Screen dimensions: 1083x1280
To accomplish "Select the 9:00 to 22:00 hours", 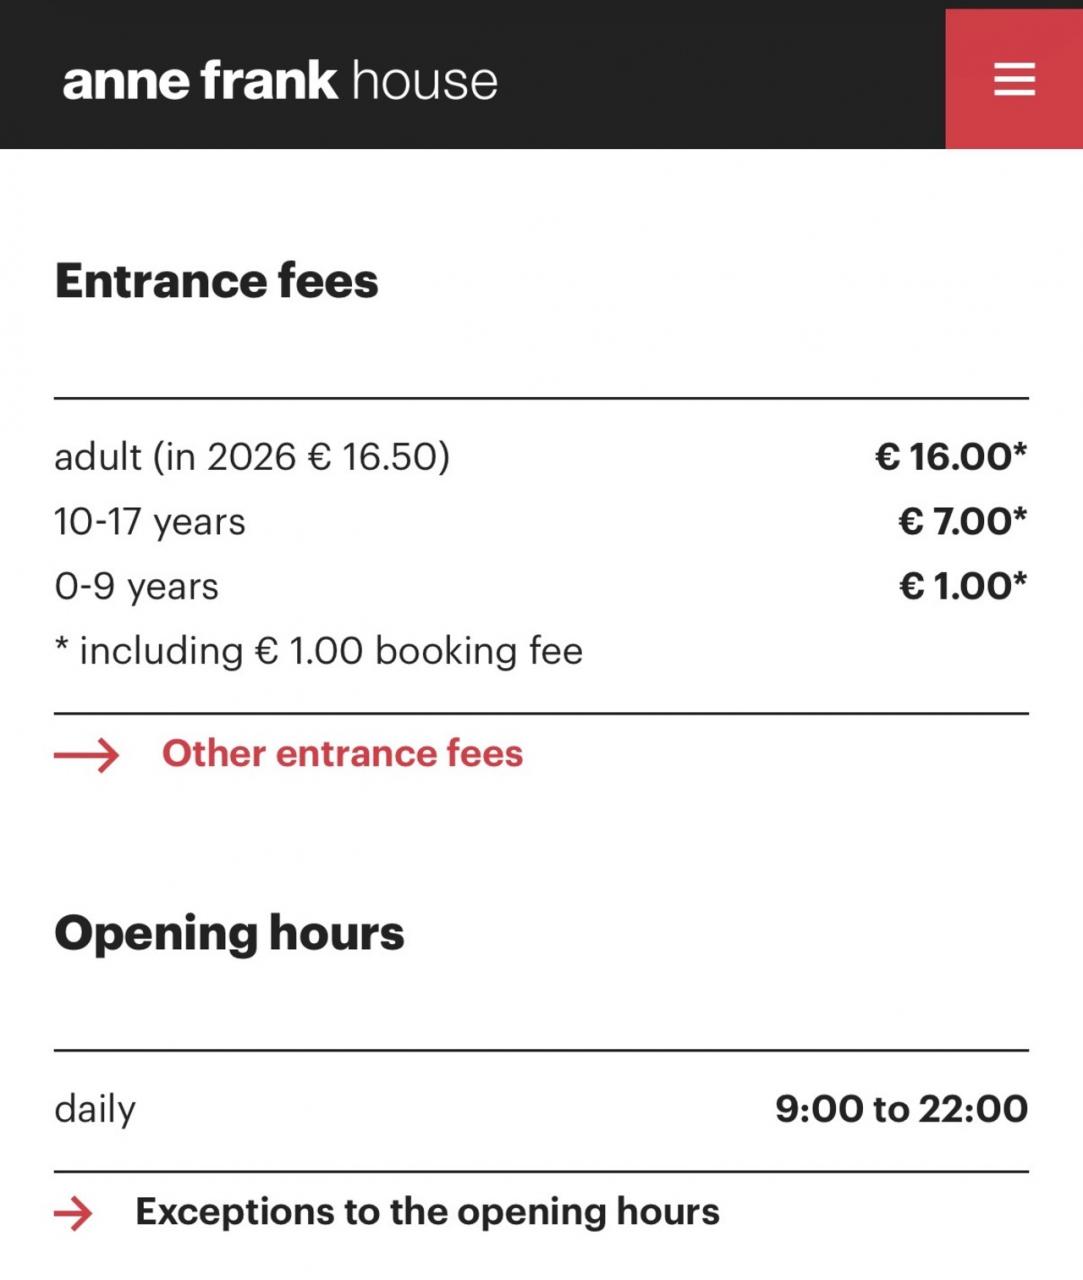I will click(x=901, y=1109).
